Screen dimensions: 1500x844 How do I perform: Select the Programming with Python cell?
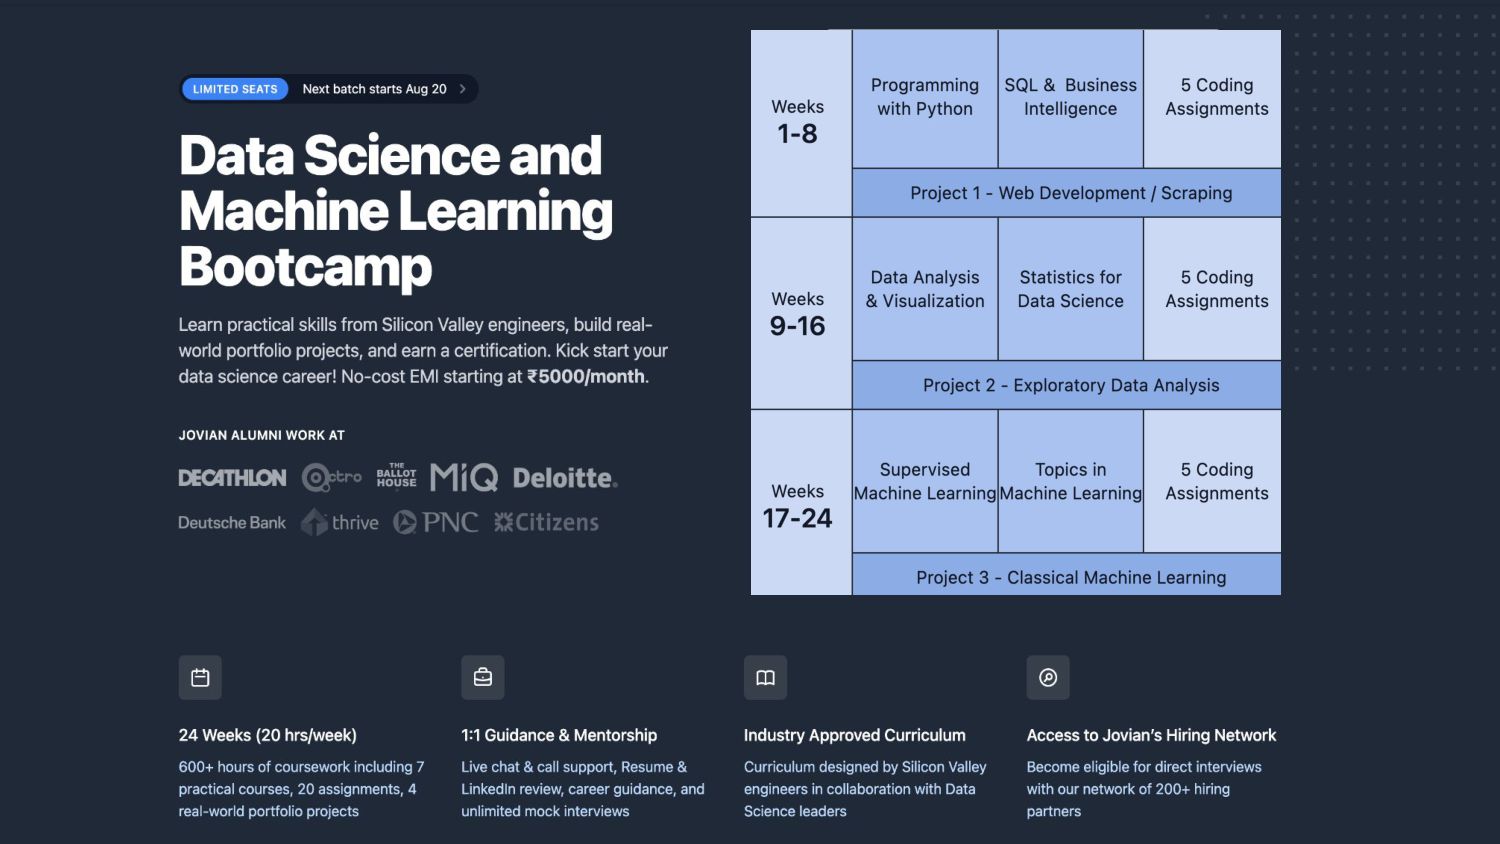(925, 98)
